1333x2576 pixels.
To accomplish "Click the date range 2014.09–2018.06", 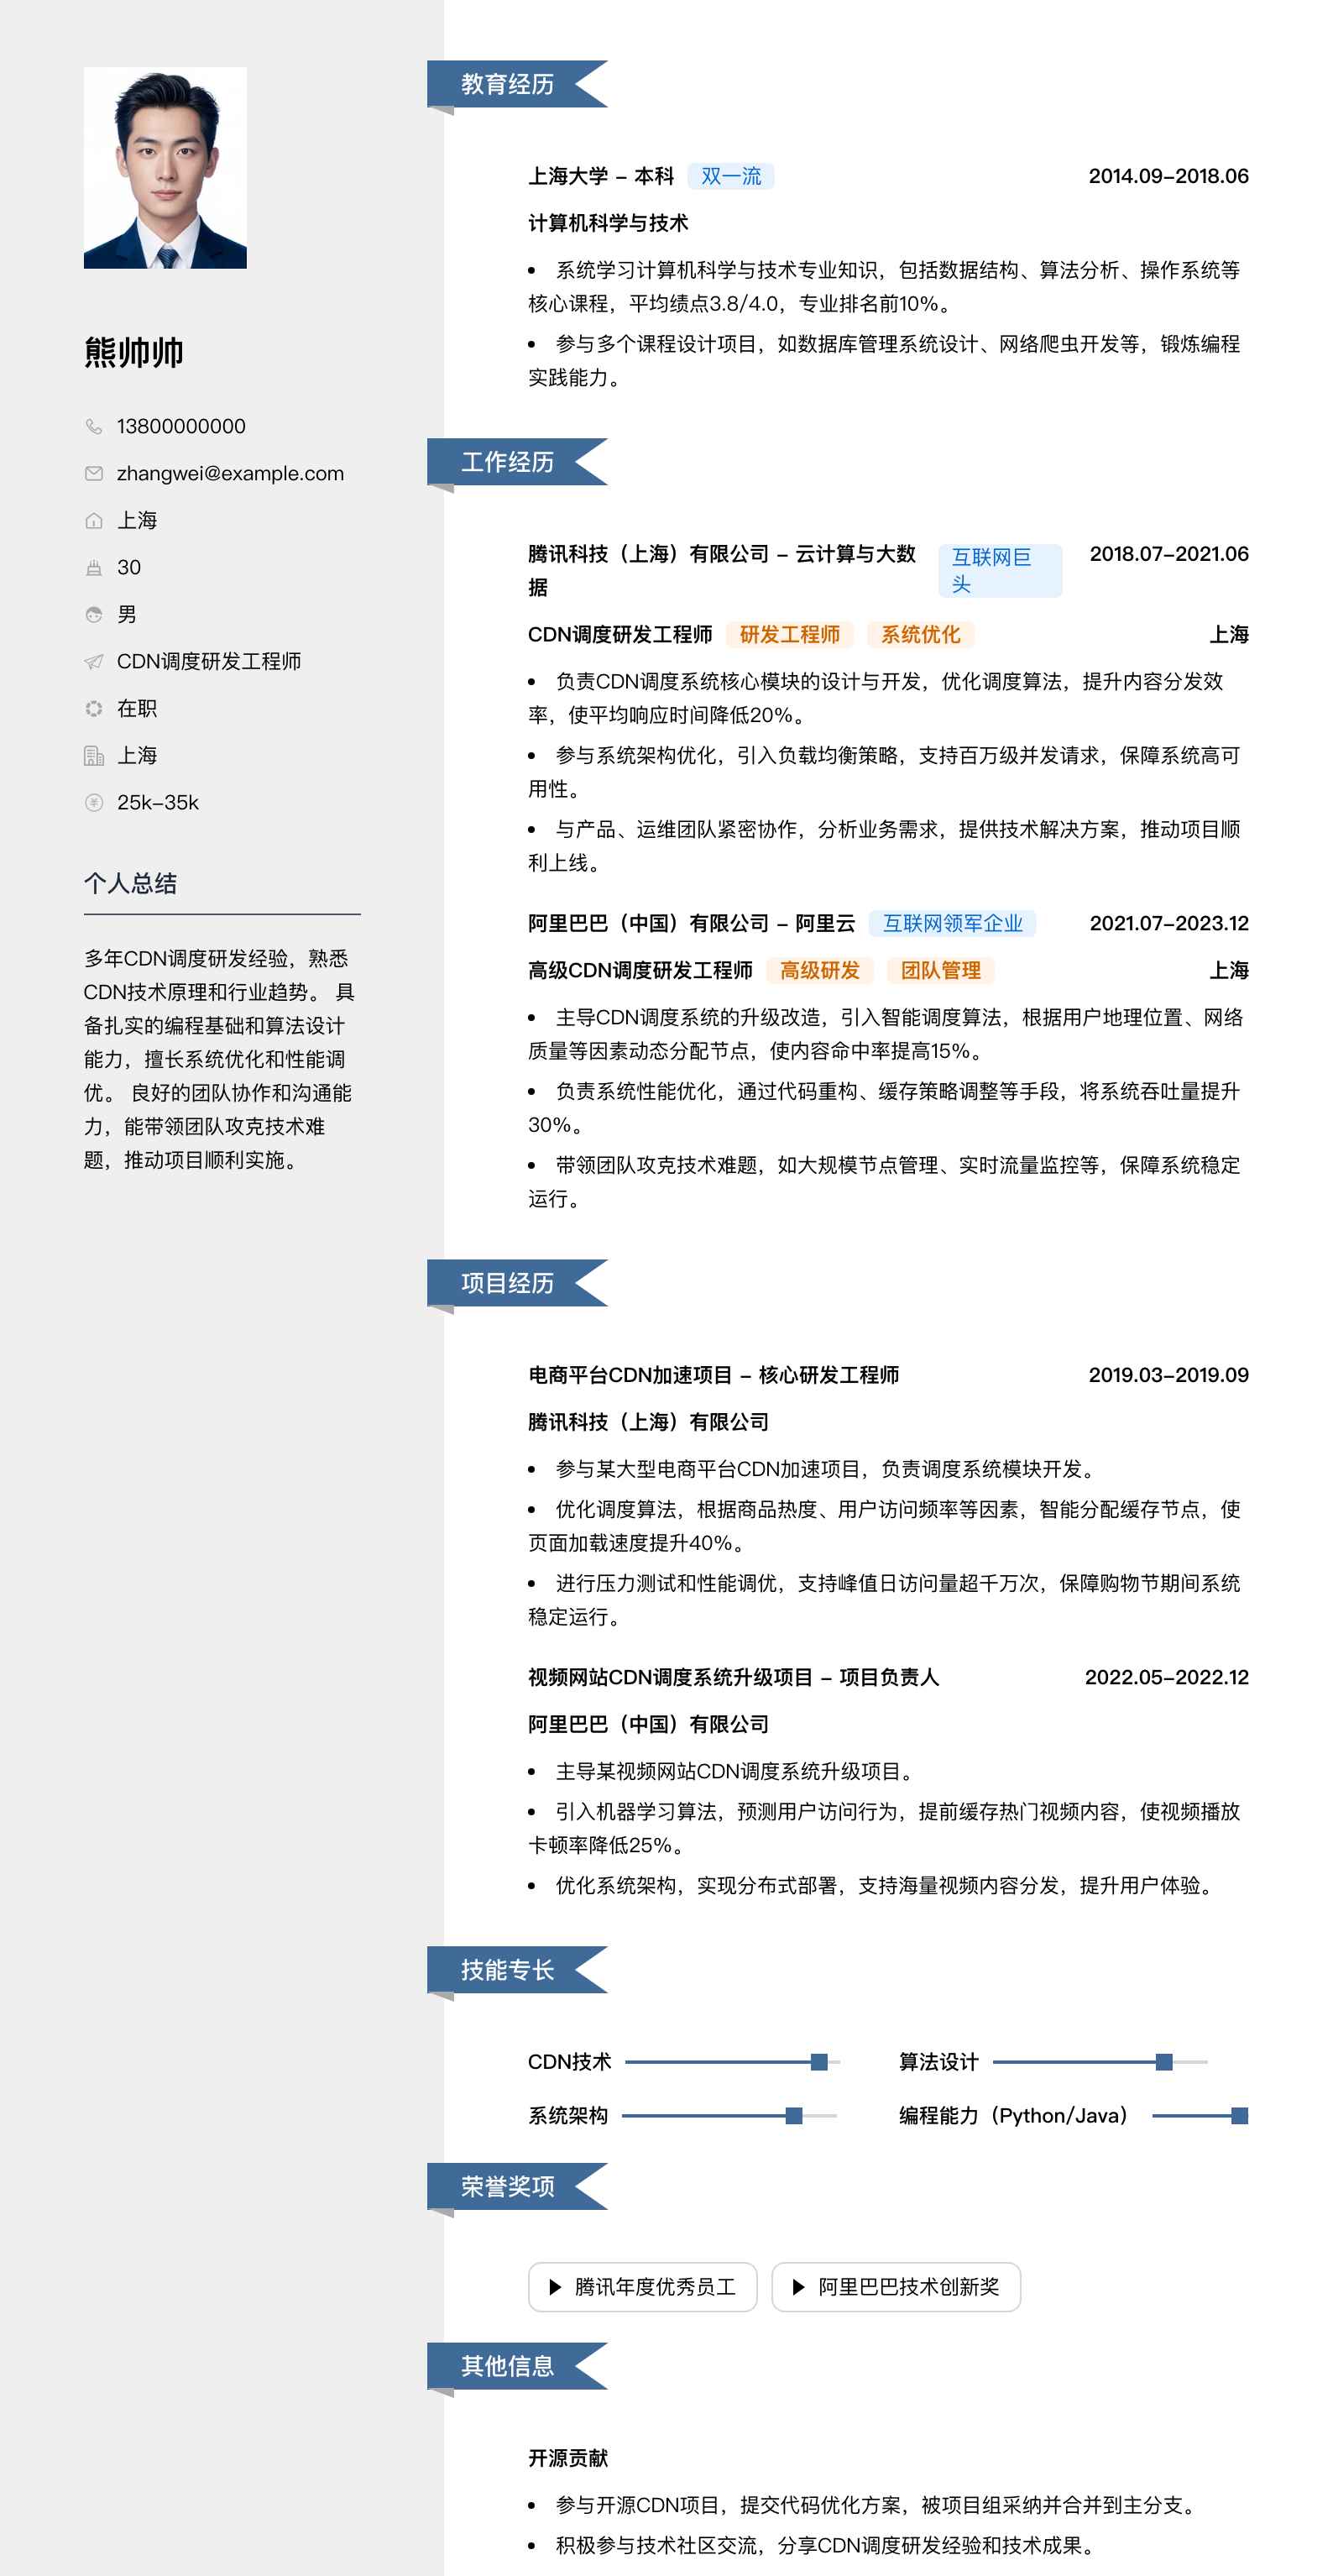I will 1168,176.
